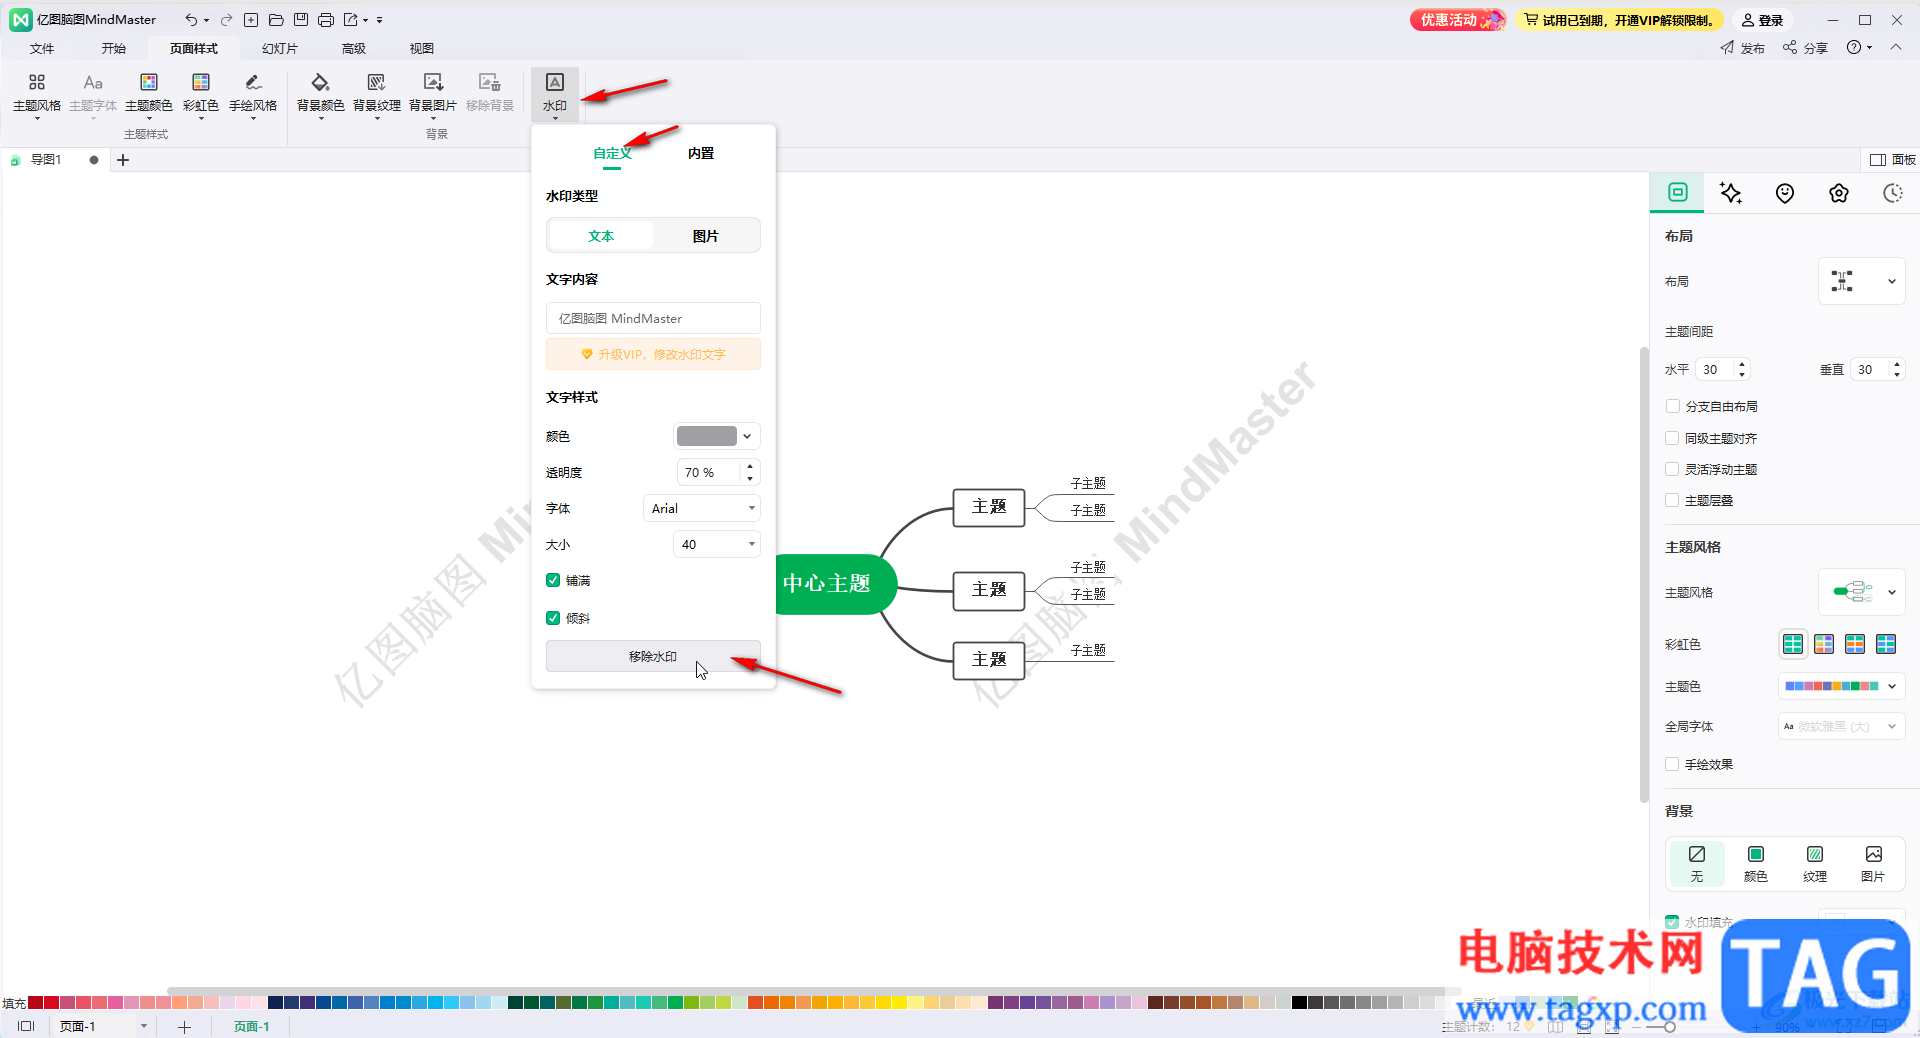
Task: Select the 颜色 background color option
Action: (1756, 864)
